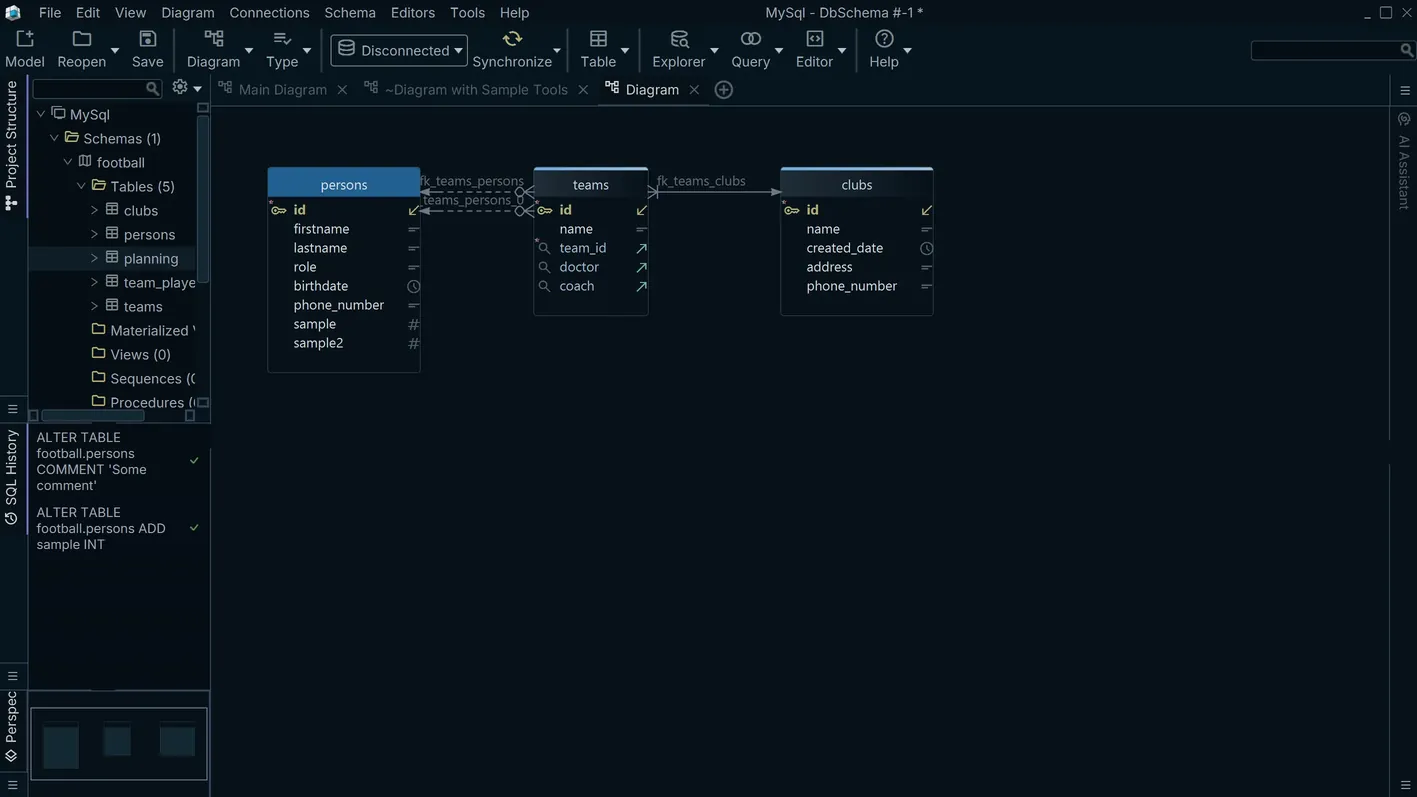1417x797 pixels.
Task: Toggle the checkmark on the COMMENT SQL entry
Action: coord(192,459)
